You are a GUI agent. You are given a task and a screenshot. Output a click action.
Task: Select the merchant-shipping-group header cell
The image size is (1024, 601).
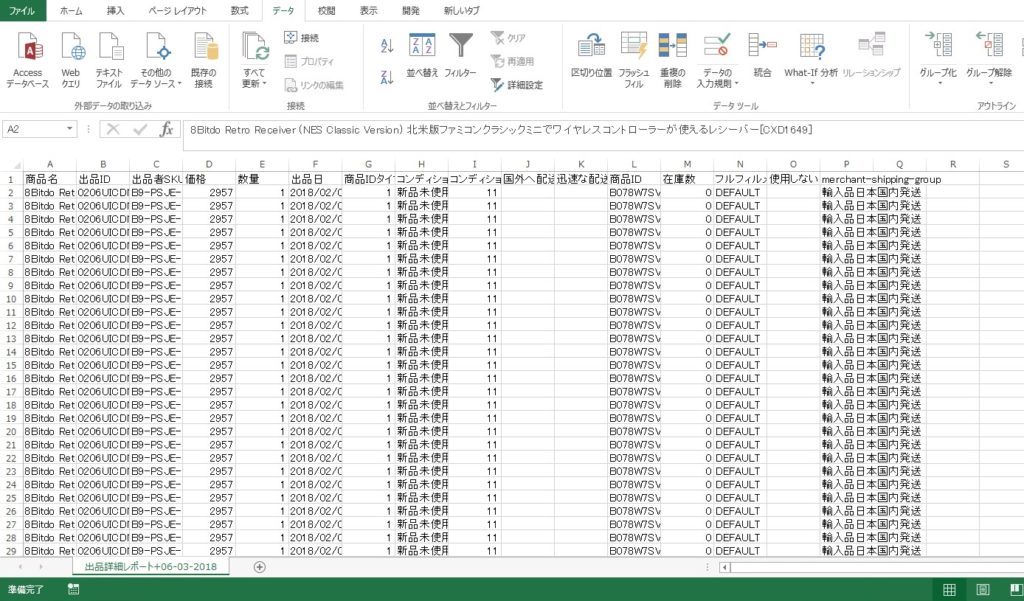pyautogui.click(x=846, y=179)
